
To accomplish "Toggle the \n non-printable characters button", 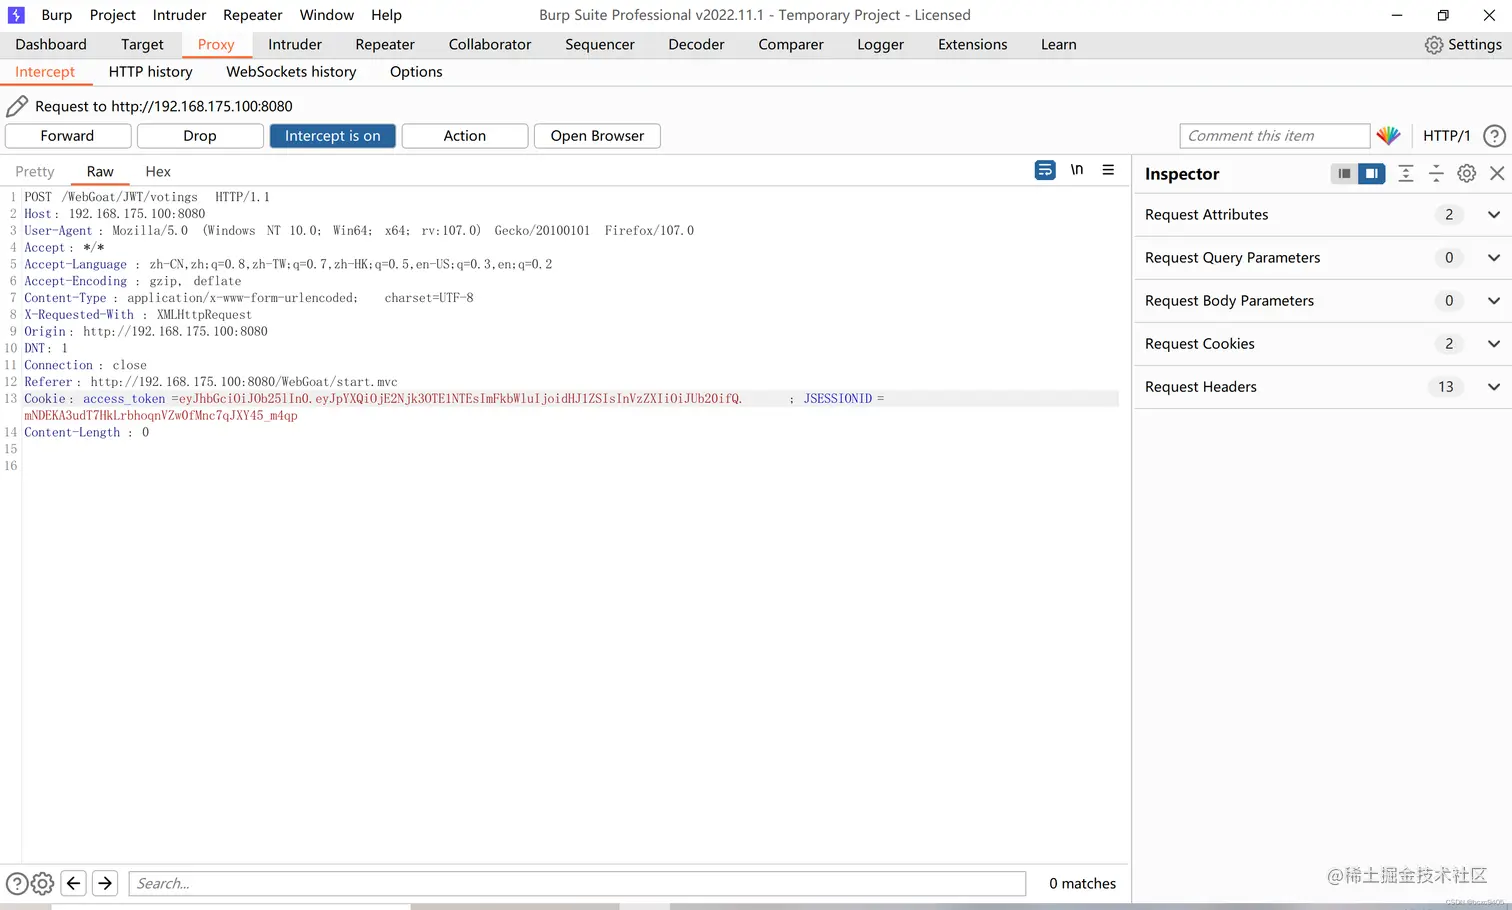I will tap(1077, 170).
